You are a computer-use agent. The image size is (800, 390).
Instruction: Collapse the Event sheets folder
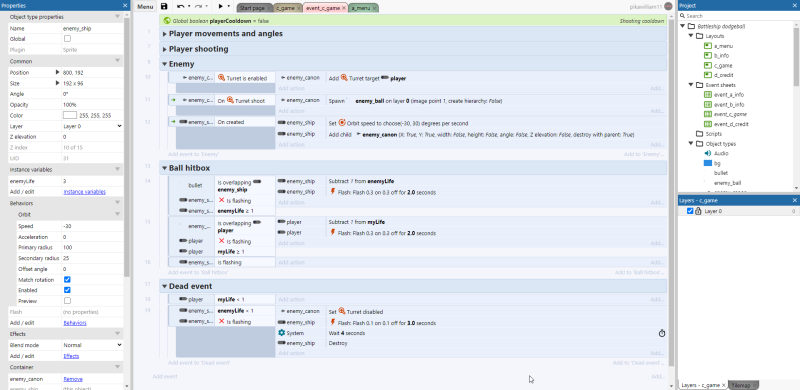pos(691,85)
